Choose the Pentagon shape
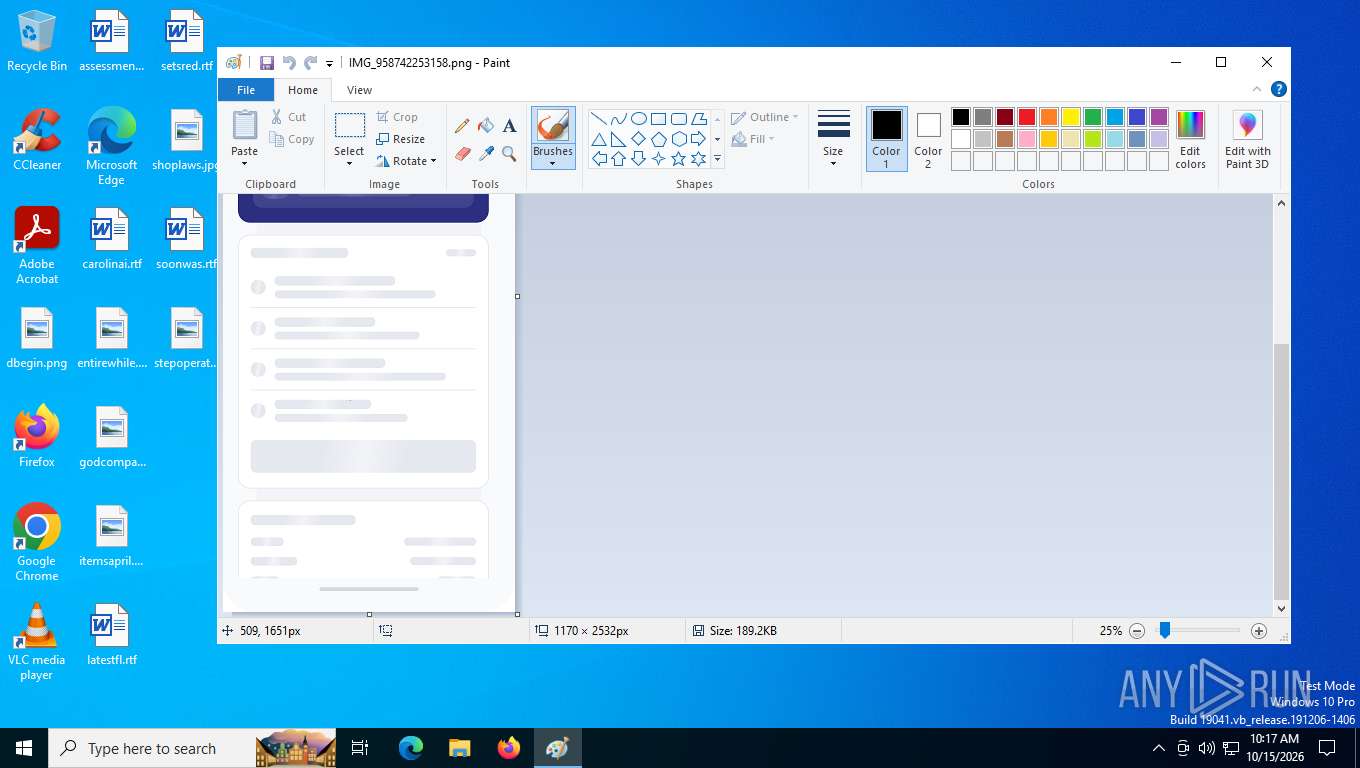 click(x=659, y=139)
